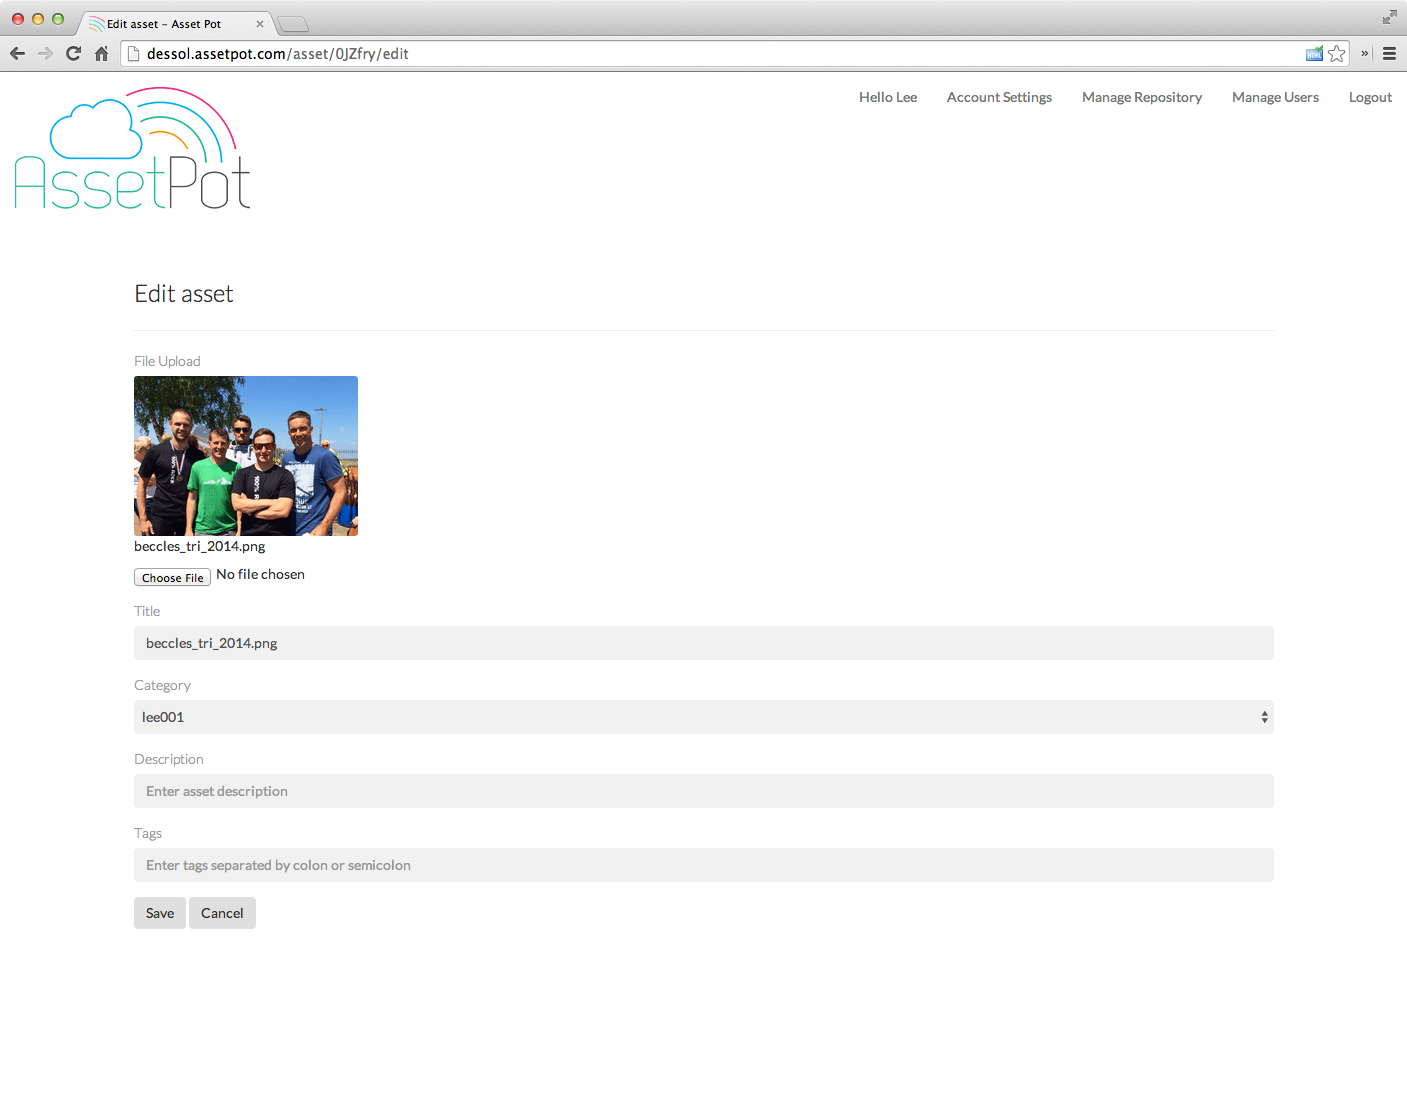This screenshot has height=1112, width=1407.
Task: Click the File Upload label
Action: [x=167, y=361]
